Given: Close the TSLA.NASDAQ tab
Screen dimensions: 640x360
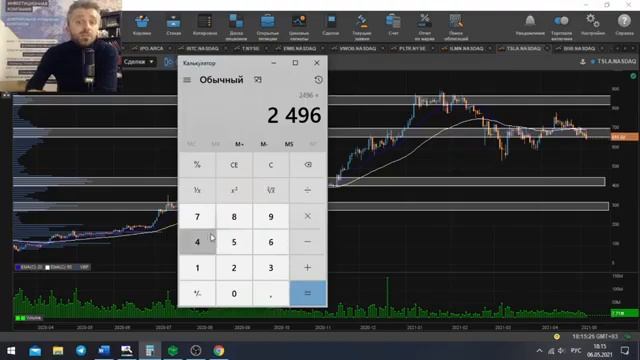Looking at the screenshot, I should coord(547,49).
